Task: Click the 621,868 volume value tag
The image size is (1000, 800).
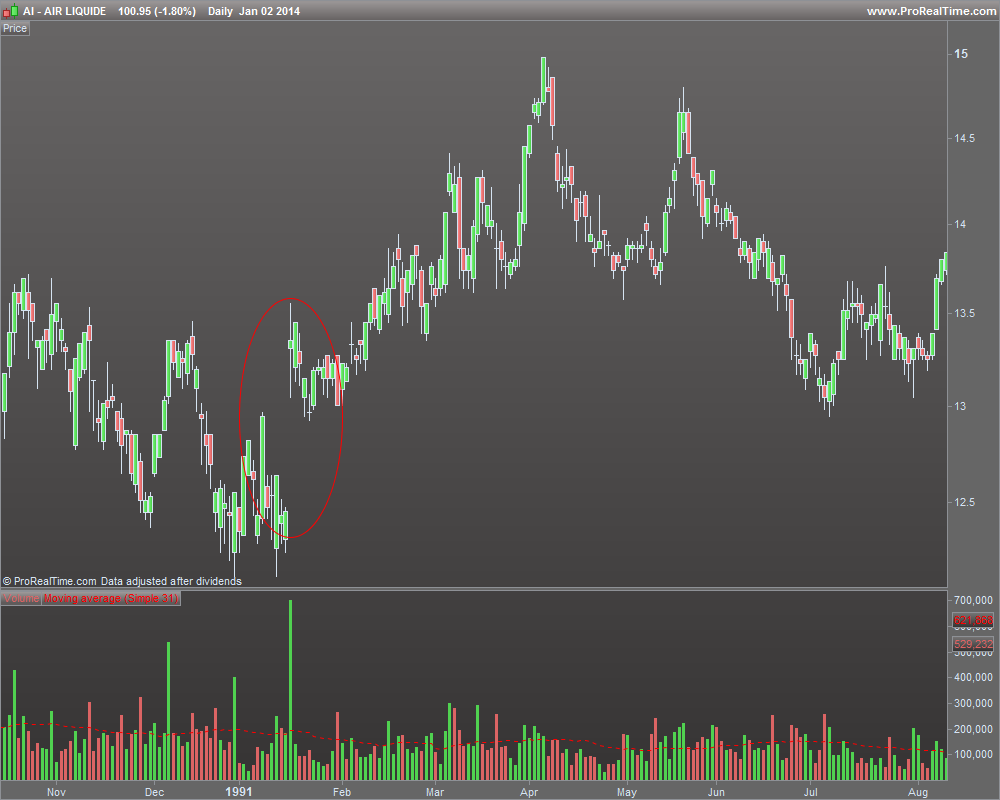Action: (973, 620)
